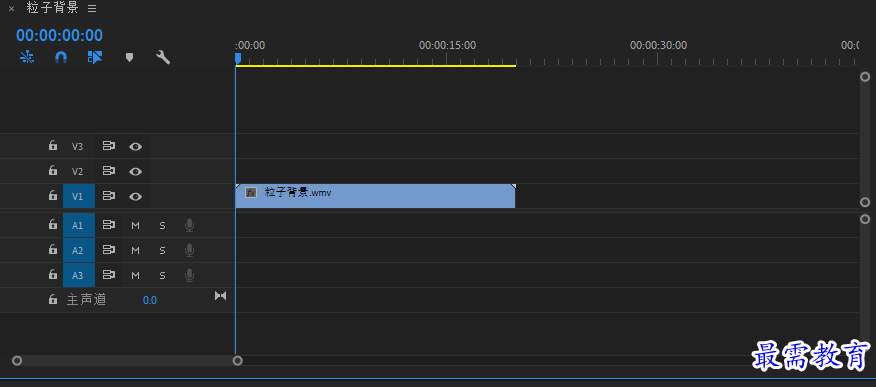Mute track A2 with M
The width and height of the screenshot is (876, 387).
point(135,251)
